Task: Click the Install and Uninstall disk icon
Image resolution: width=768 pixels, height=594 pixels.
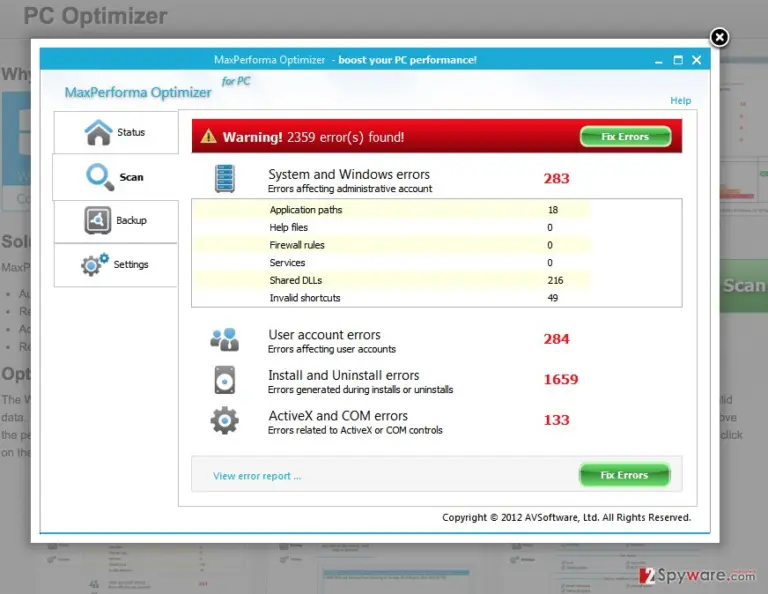Action: pos(225,380)
